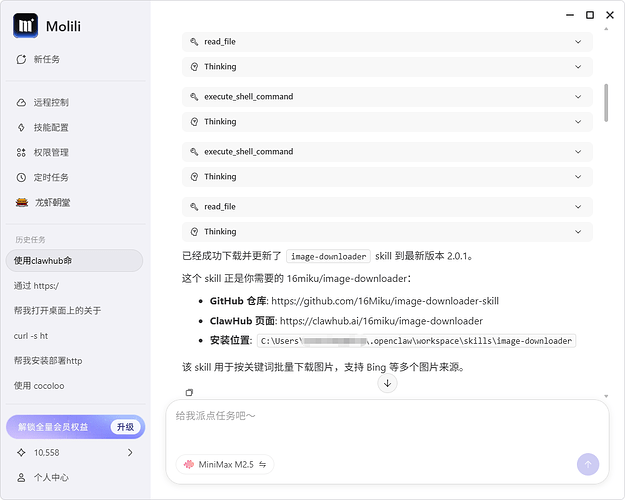The image size is (625, 500).
Task: Open 权限管理 permission management
Action: coord(50,153)
